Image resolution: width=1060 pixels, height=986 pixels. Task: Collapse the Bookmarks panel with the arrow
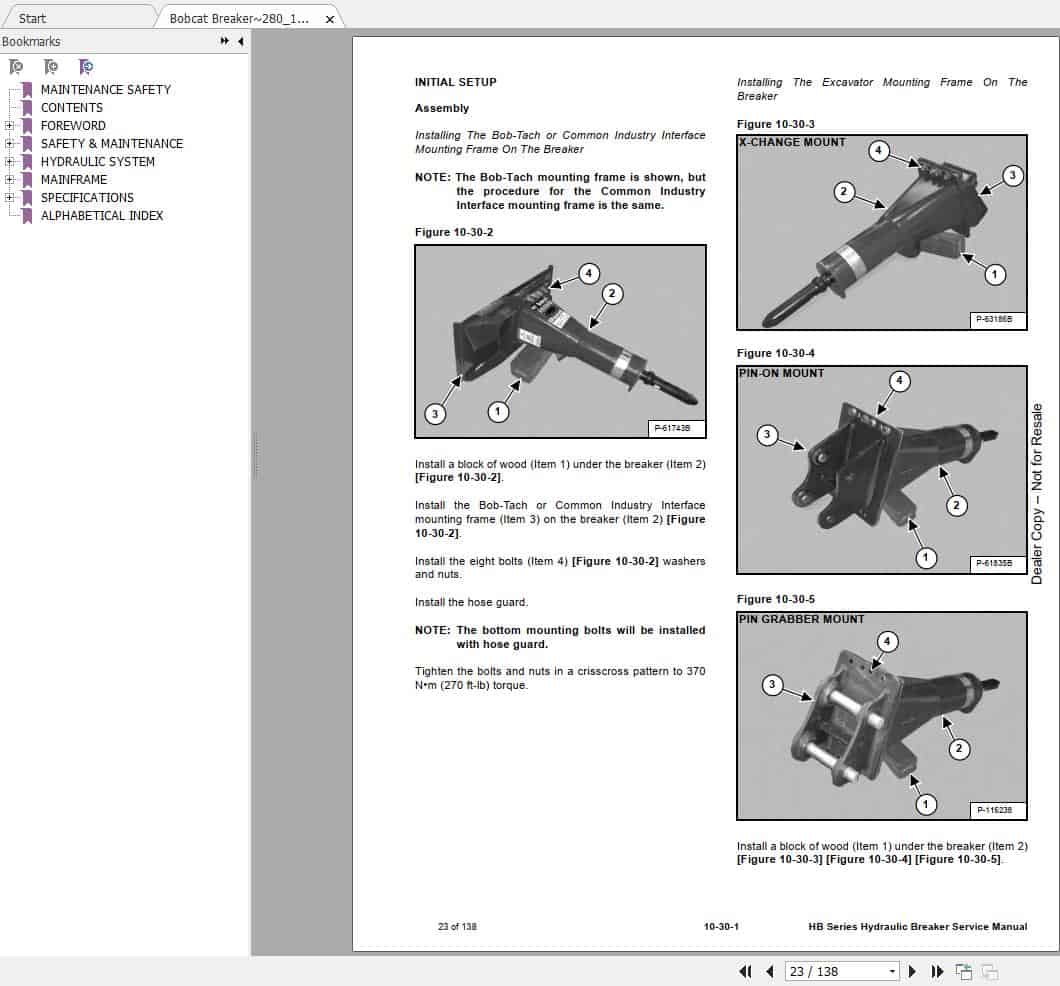tap(239, 42)
